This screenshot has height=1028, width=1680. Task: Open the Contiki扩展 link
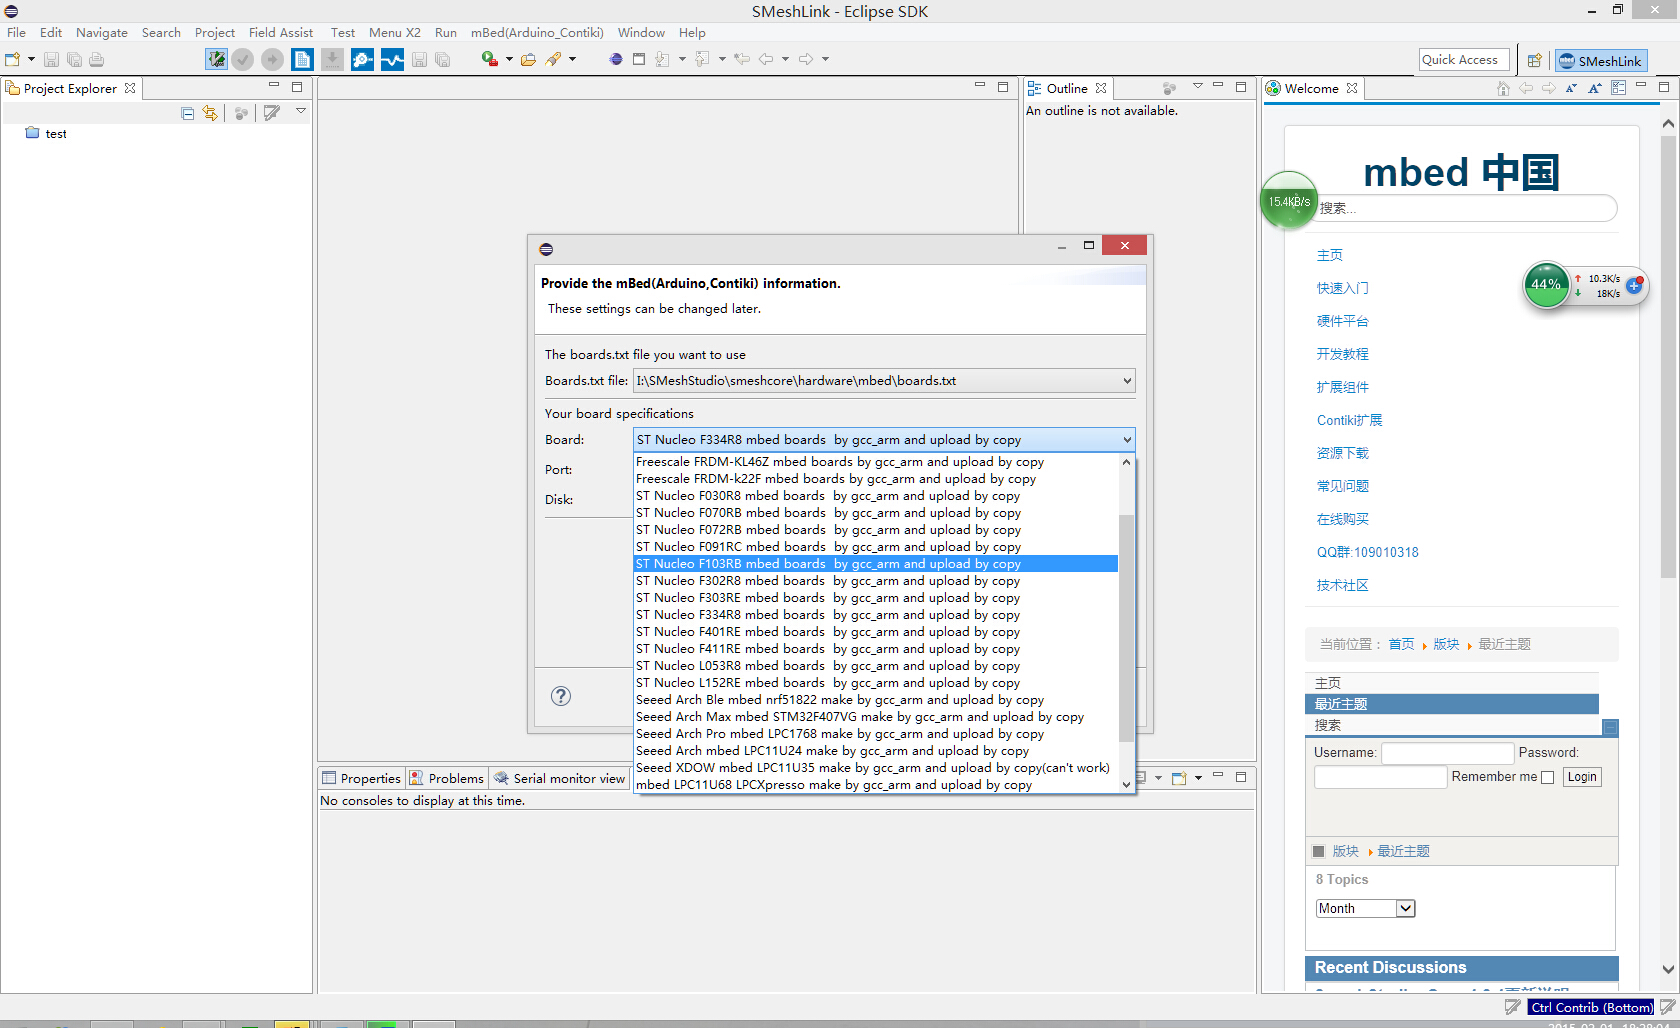(x=1349, y=420)
